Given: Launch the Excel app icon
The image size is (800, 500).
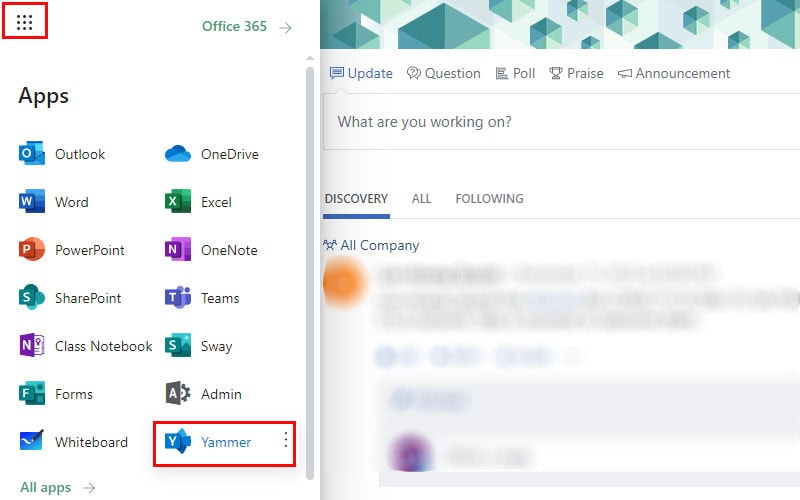Looking at the screenshot, I should click(x=178, y=202).
